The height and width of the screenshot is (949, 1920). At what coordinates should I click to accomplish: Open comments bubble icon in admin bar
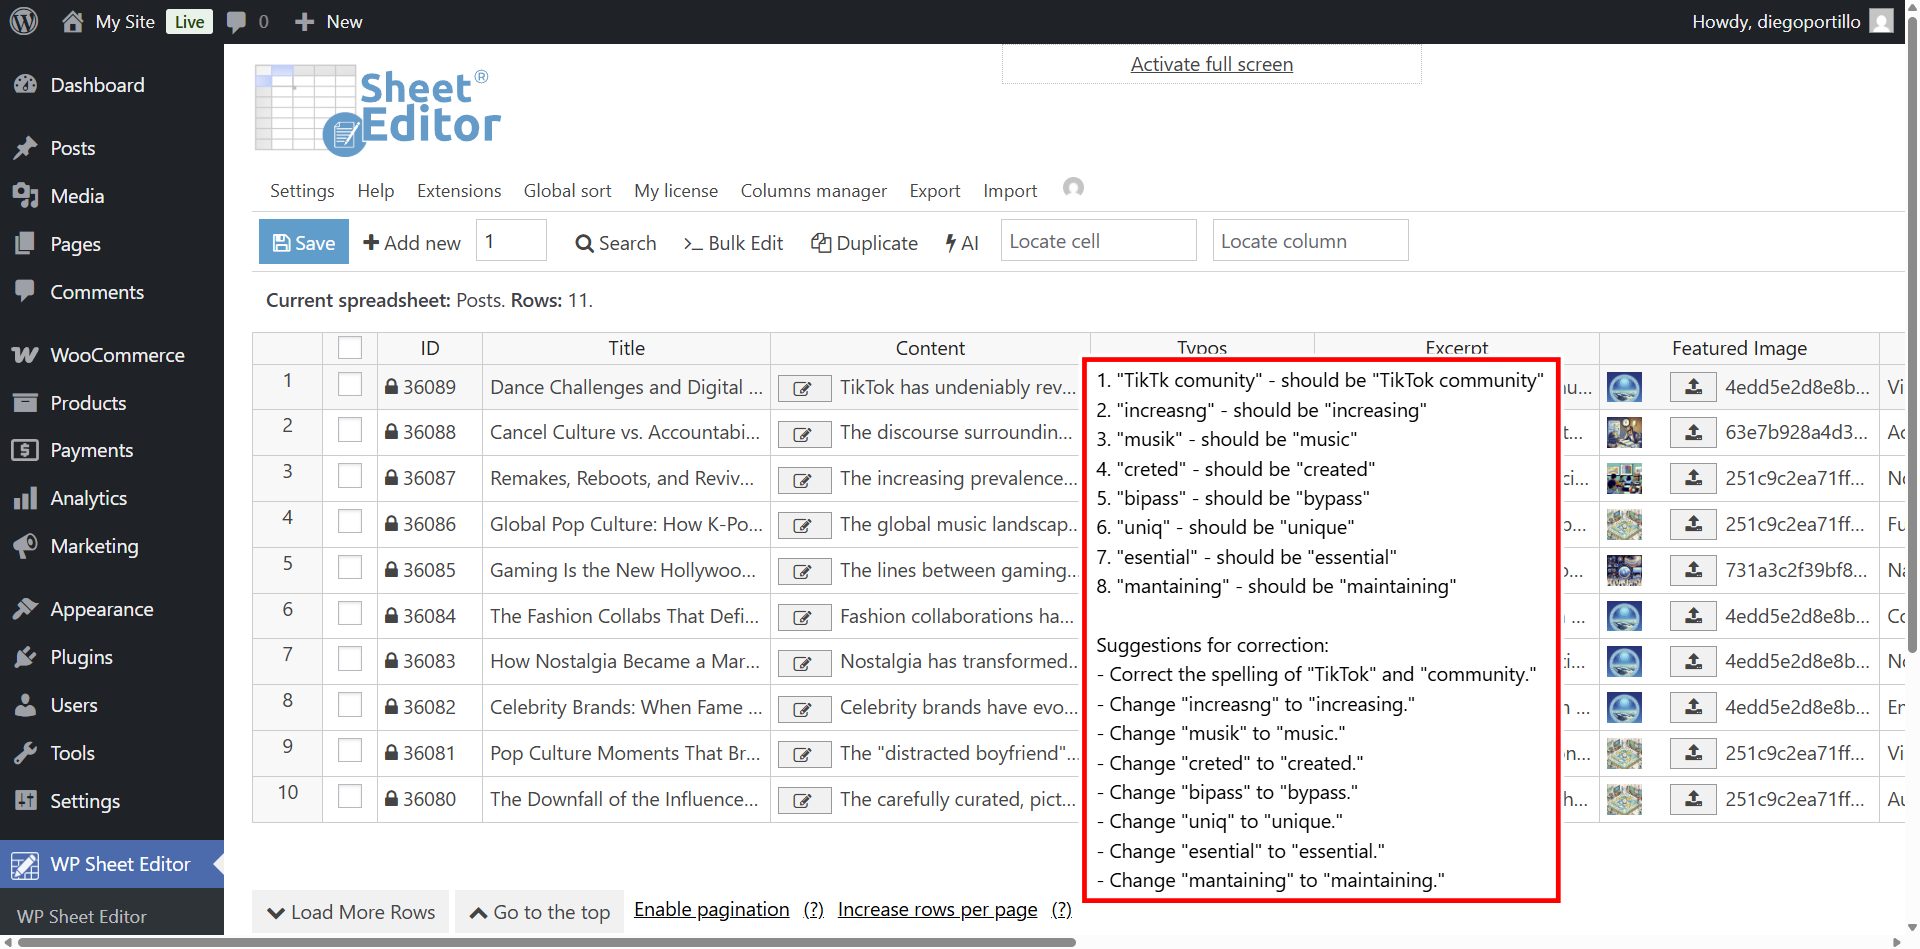[237, 21]
